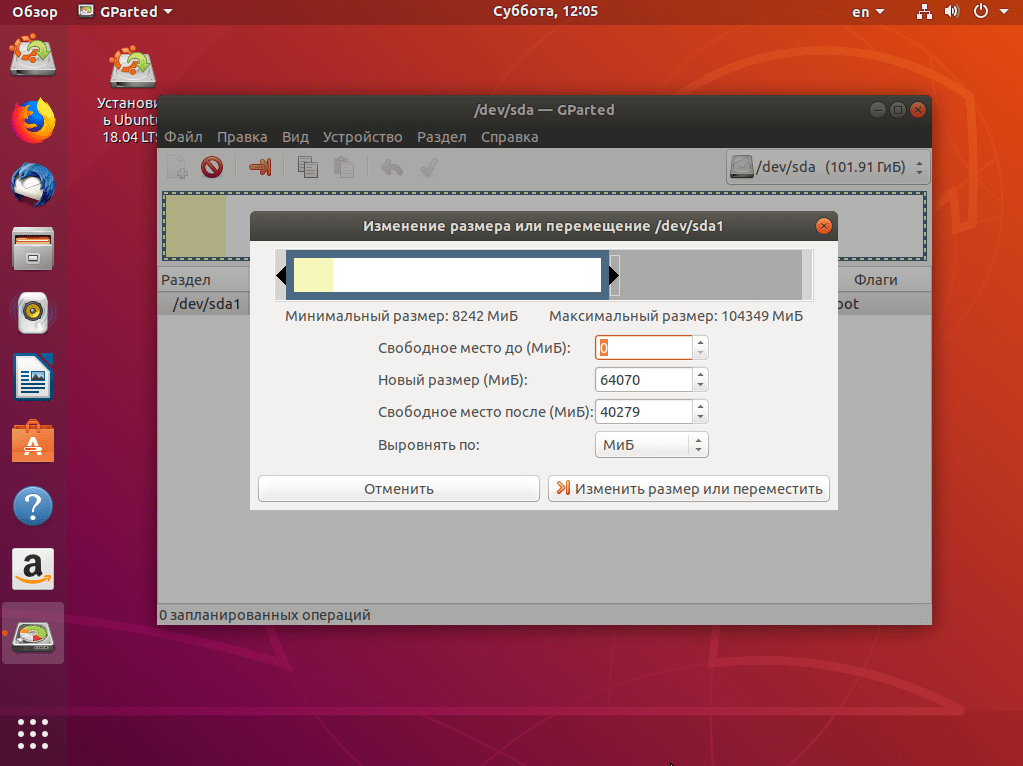Click 'Изменить размер или переместить' button
The height and width of the screenshot is (766, 1023).
689,489
